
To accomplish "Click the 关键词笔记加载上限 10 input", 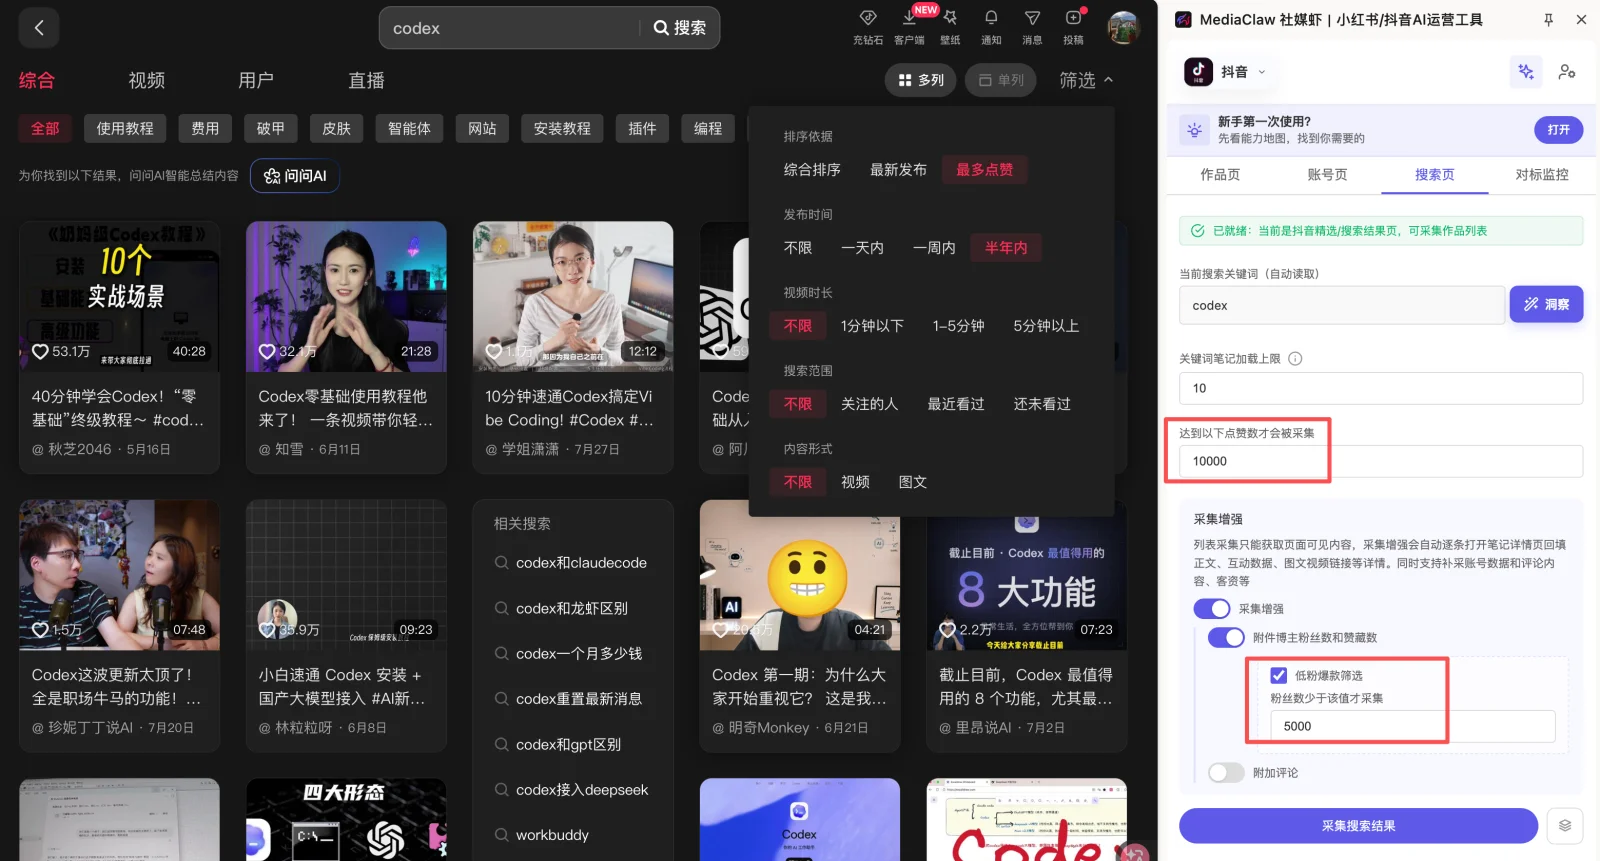I will (x=1381, y=388).
